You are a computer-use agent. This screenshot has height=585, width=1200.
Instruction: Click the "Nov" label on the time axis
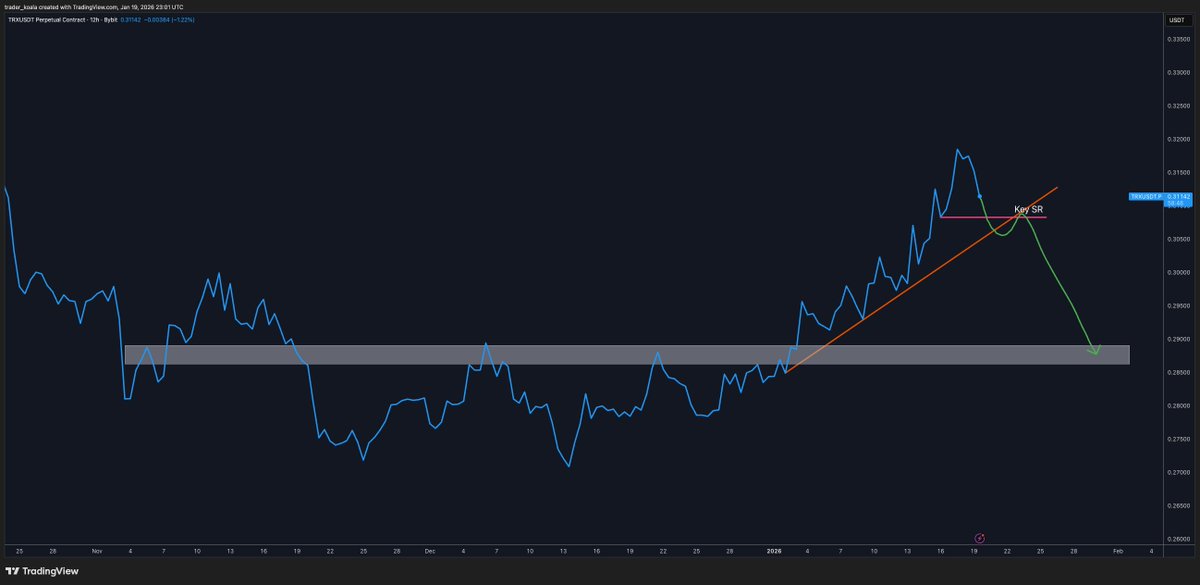(x=97, y=550)
